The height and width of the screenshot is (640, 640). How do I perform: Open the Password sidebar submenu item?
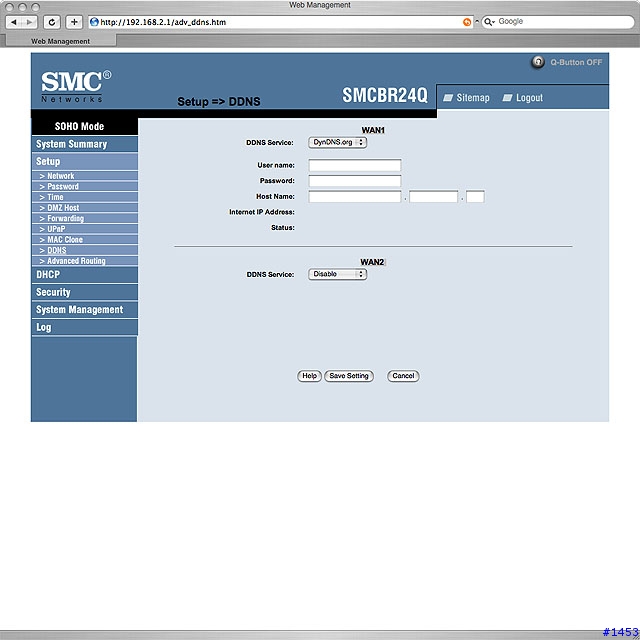pos(85,187)
